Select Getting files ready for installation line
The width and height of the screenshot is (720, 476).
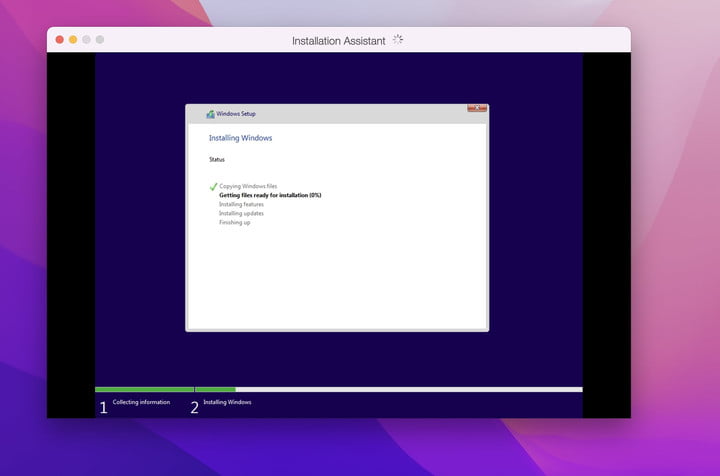coord(270,195)
